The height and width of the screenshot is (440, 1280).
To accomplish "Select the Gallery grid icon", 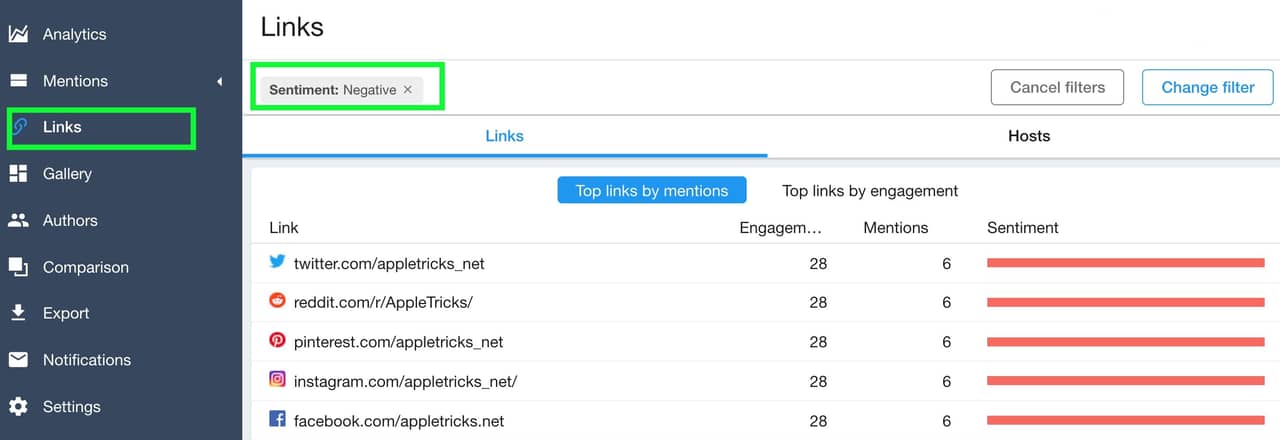I will coord(18,174).
